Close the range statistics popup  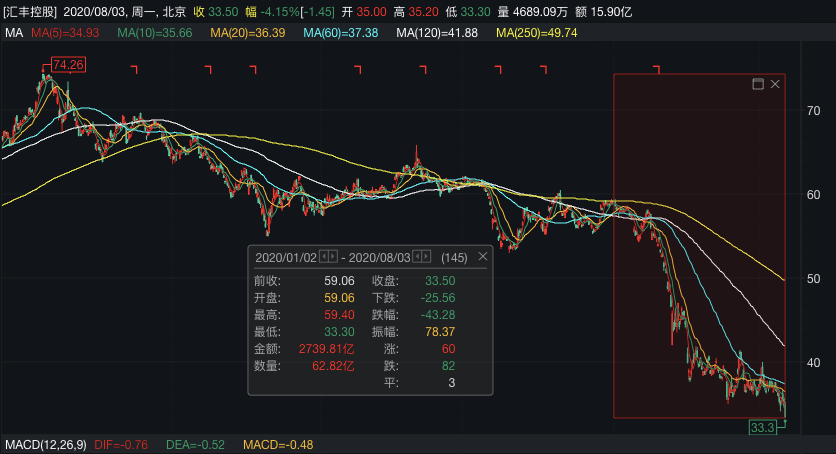click(x=482, y=257)
